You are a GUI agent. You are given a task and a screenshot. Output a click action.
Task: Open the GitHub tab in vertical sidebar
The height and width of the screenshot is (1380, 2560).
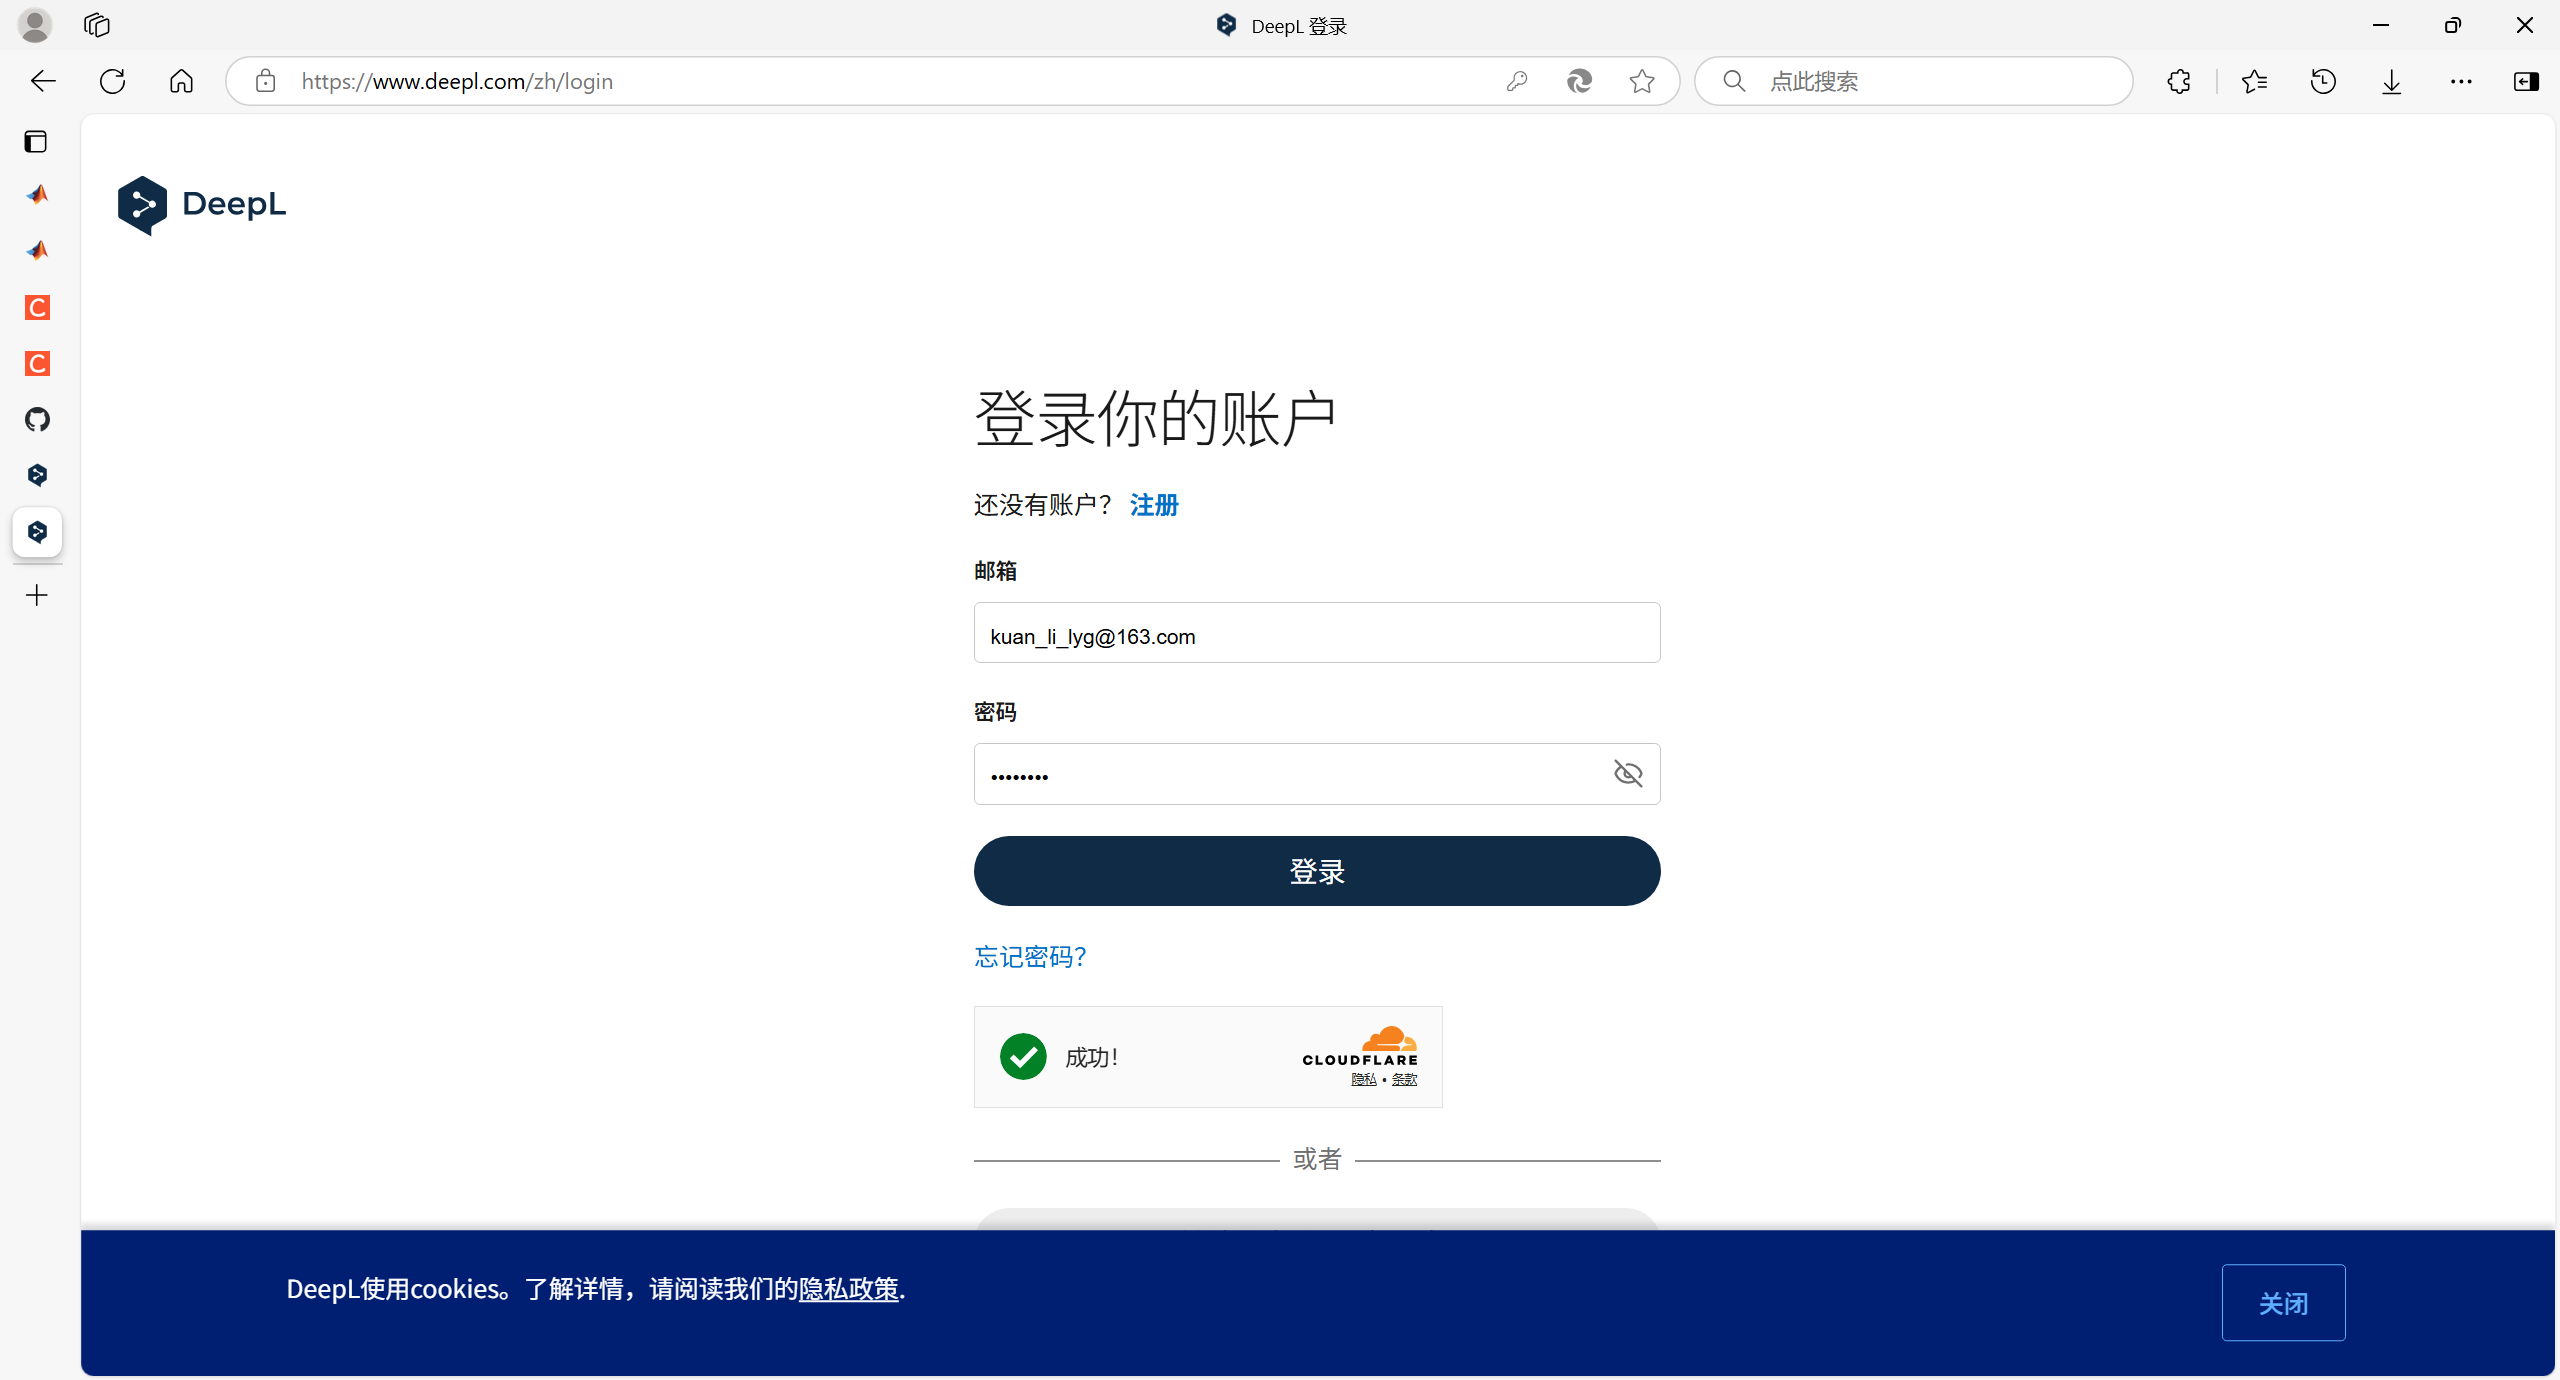tap(37, 419)
